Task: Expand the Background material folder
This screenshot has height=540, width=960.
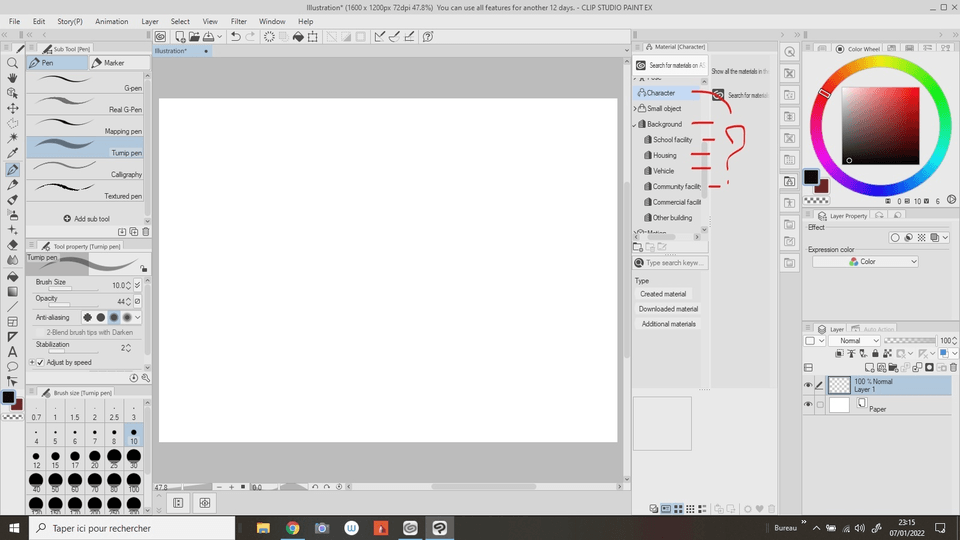Action: pyautogui.click(x=635, y=124)
